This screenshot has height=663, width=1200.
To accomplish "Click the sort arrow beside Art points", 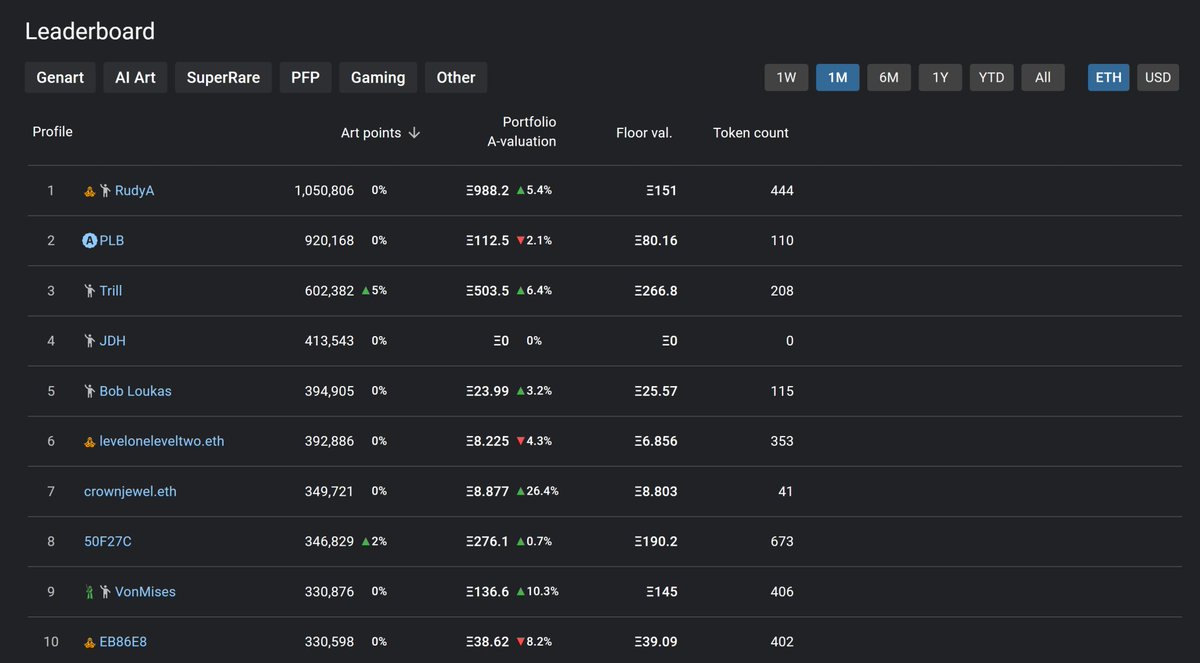I will (414, 133).
